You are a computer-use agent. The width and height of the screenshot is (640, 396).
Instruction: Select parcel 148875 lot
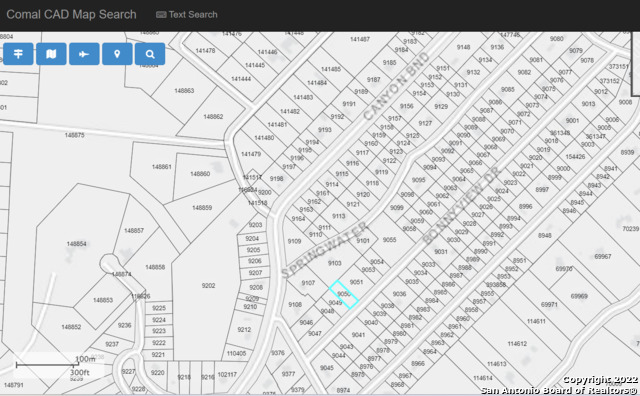pyautogui.click(x=75, y=135)
